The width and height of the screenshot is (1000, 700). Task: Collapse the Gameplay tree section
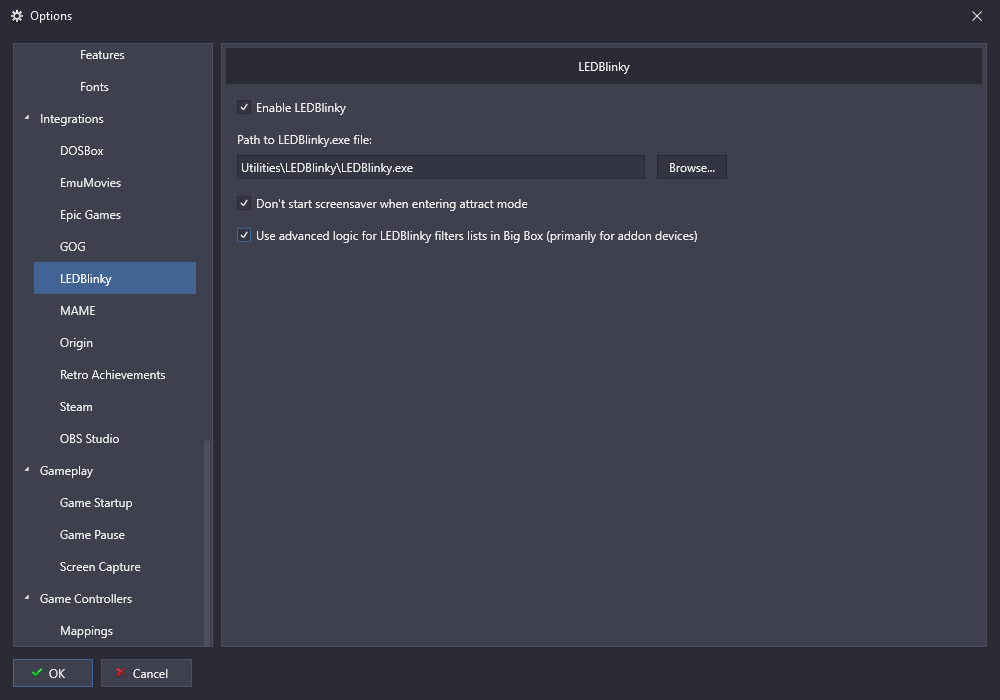(x=27, y=470)
